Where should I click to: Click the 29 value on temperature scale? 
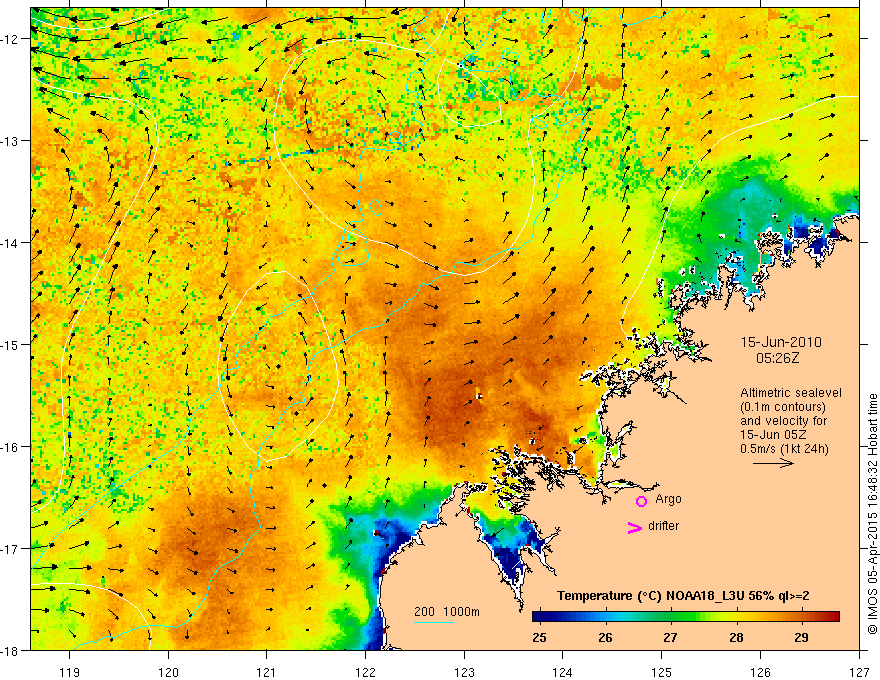tap(801, 637)
